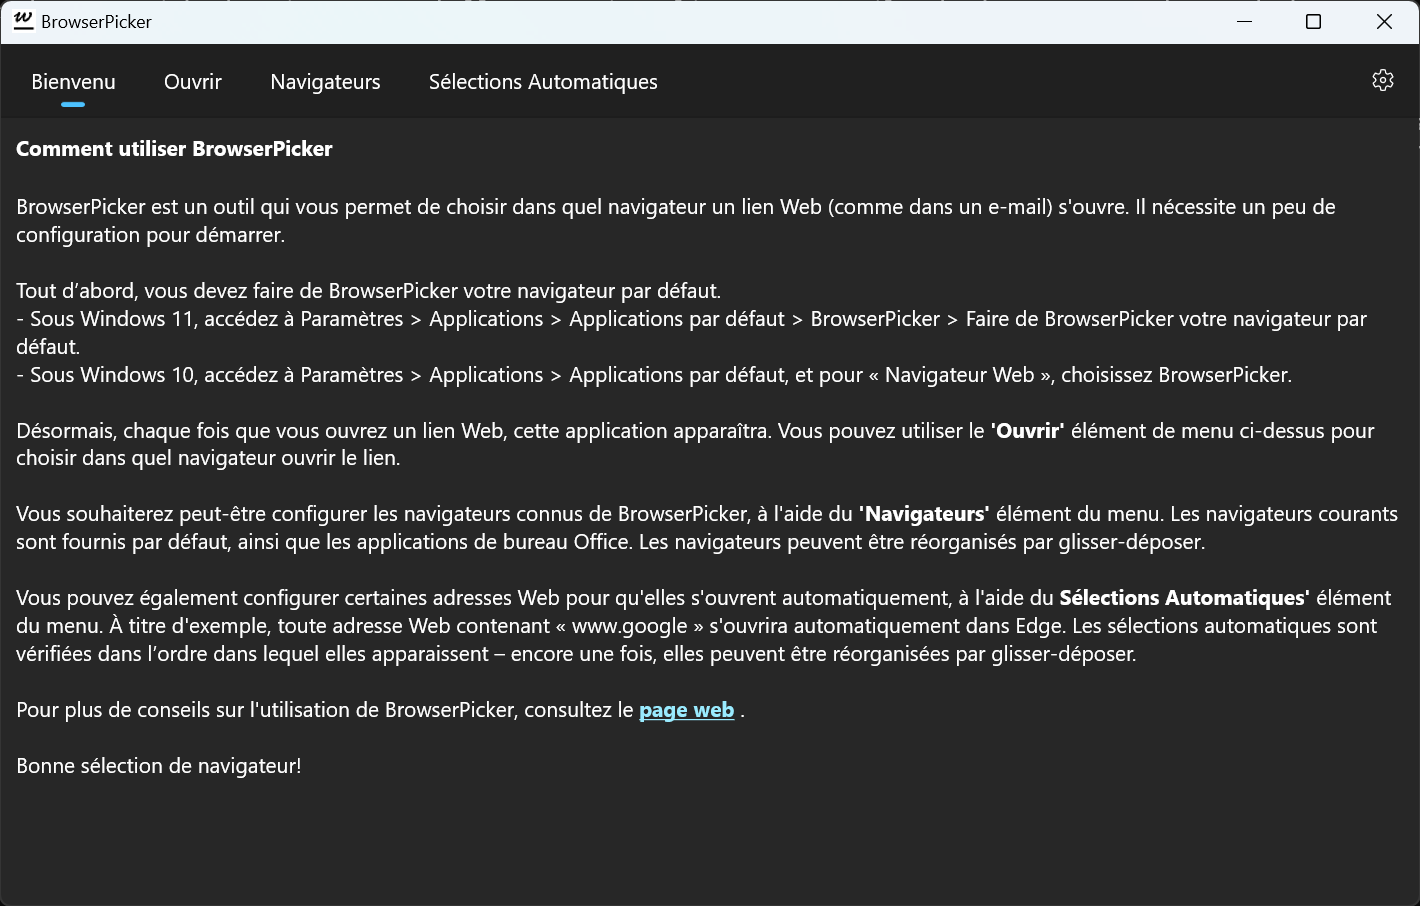Image resolution: width=1420 pixels, height=906 pixels.
Task: Click the bold 'Sélections Automatiques' text in paragraph
Action: (1184, 598)
